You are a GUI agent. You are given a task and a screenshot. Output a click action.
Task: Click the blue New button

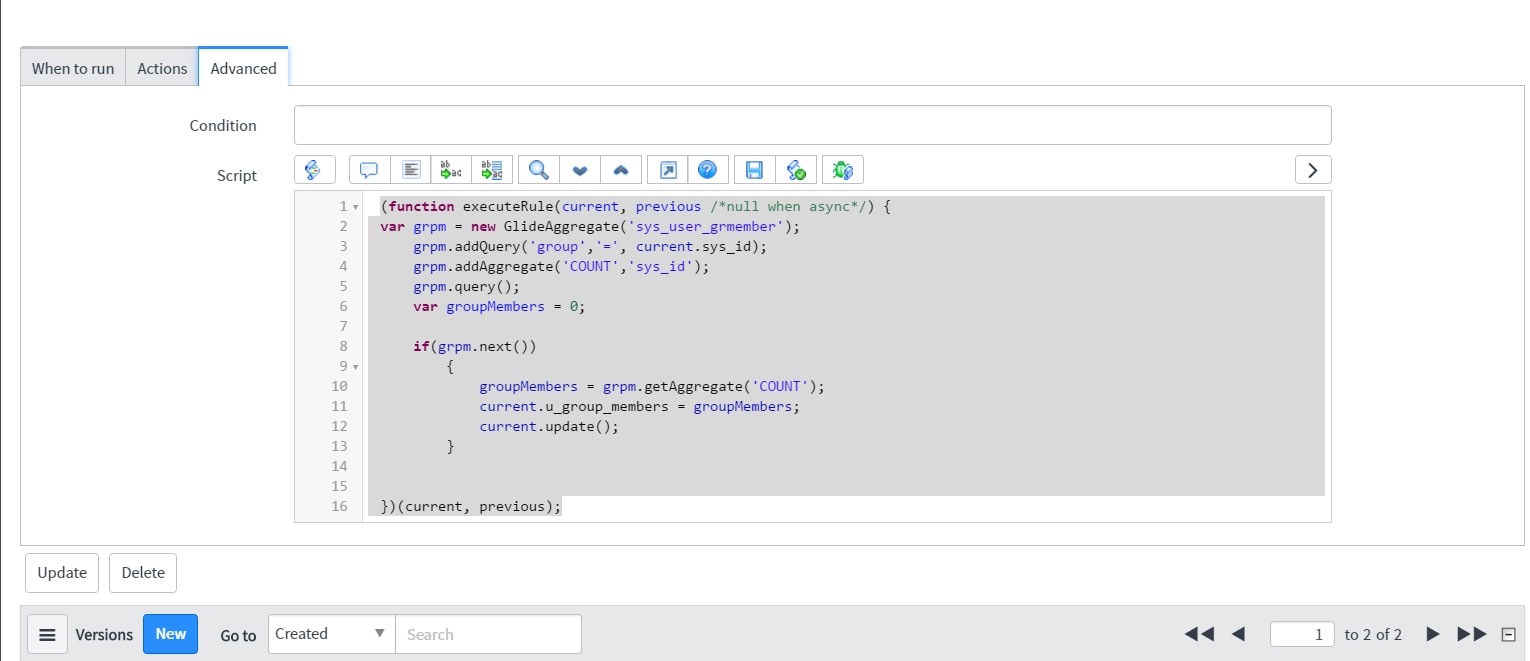170,634
